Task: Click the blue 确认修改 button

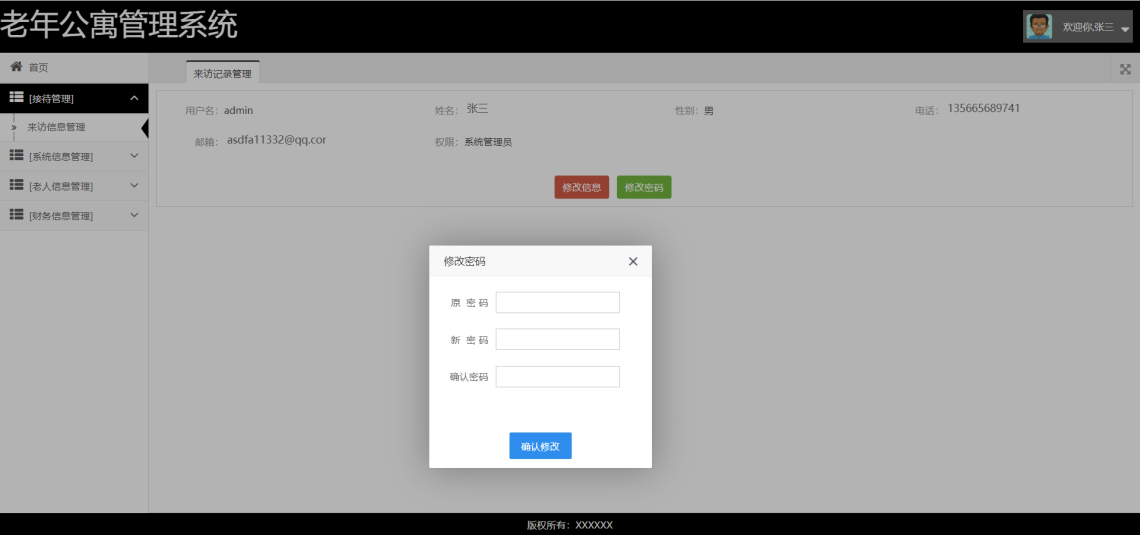Action: click(x=540, y=446)
